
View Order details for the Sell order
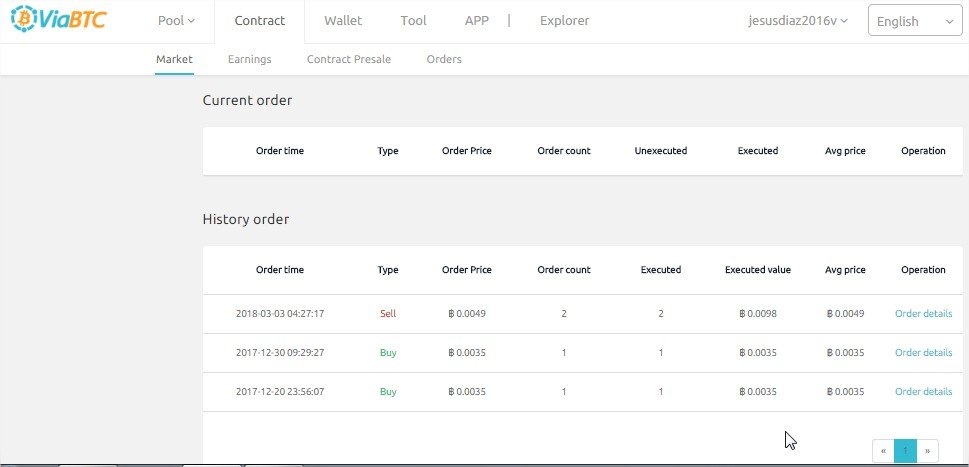coord(923,313)
